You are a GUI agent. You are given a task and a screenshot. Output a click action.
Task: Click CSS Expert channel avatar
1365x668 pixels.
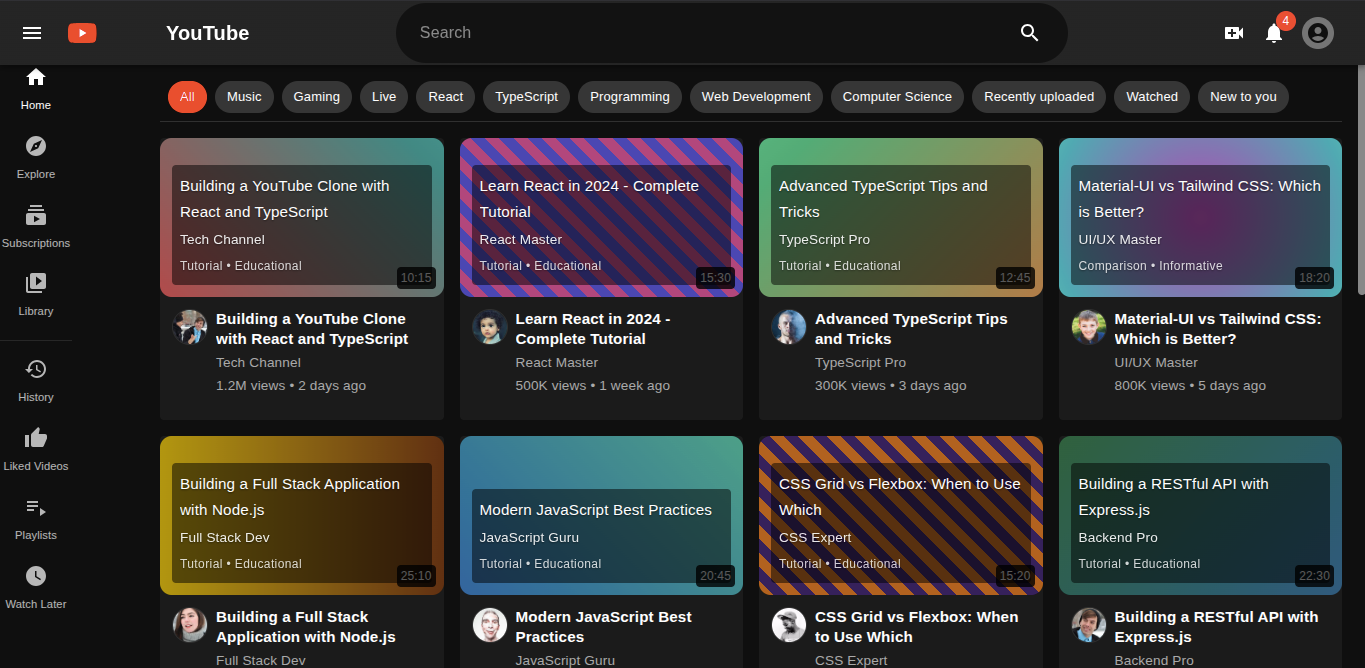pos(789,625)
